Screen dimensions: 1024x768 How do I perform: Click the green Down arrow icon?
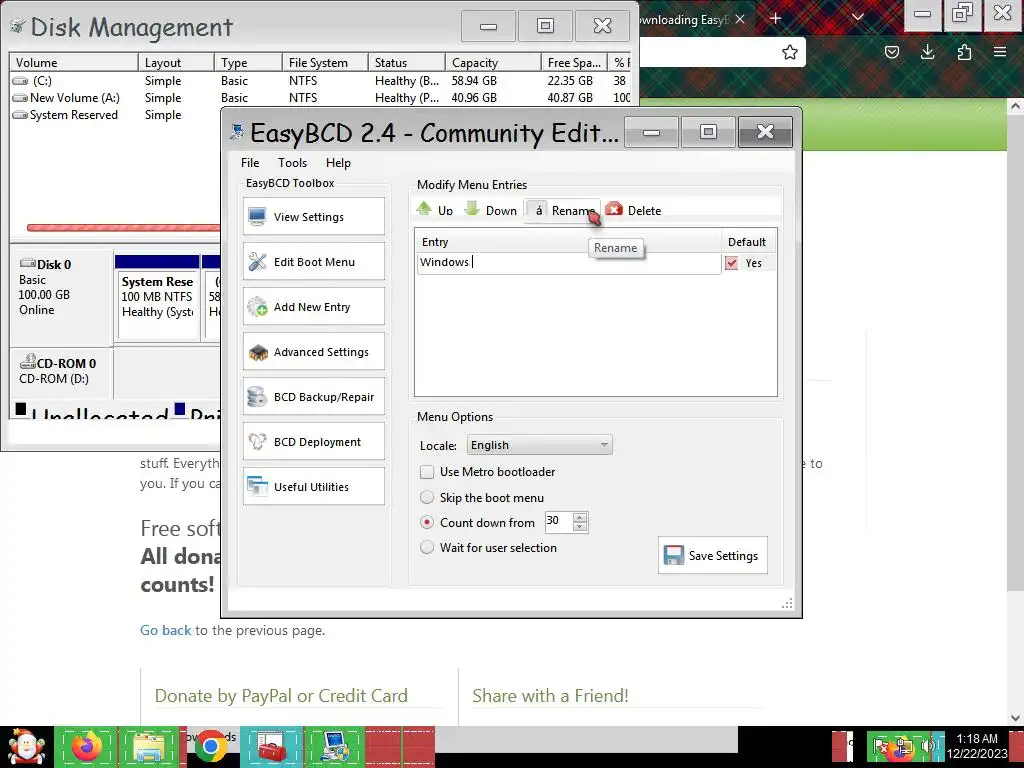click(472, 209)
